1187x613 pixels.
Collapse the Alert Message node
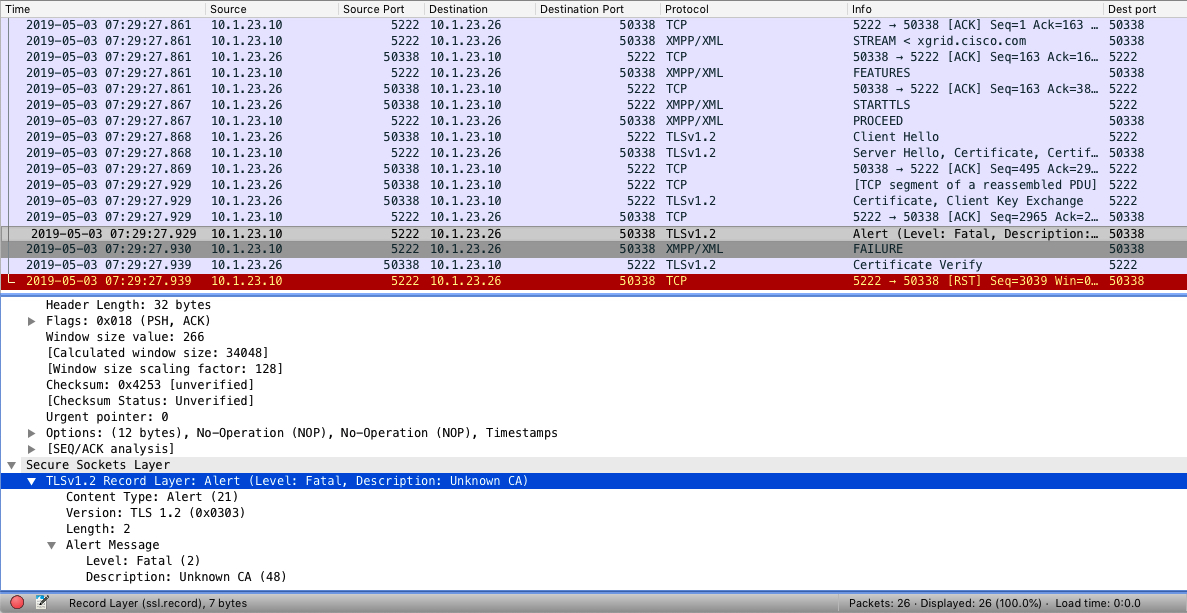[x=51, y=545]
